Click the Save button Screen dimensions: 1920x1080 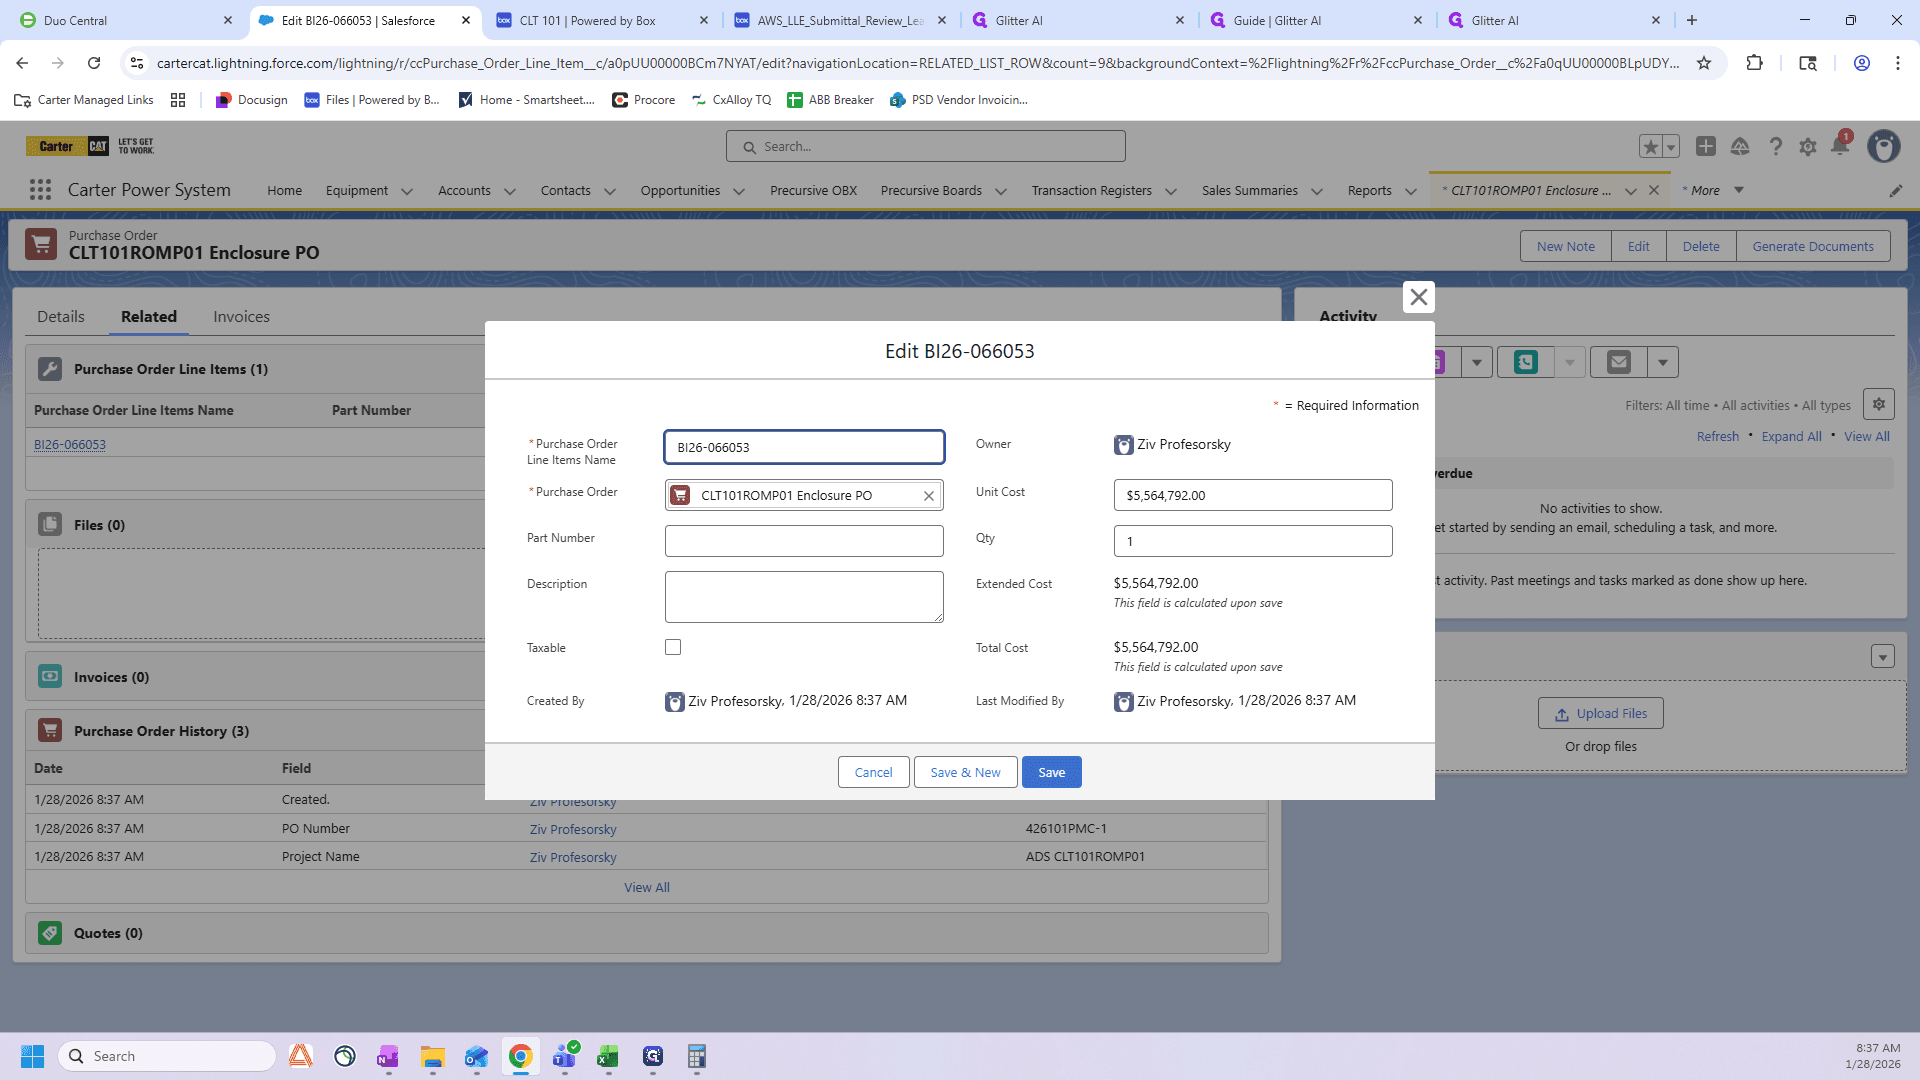[x=1051, y=772]
